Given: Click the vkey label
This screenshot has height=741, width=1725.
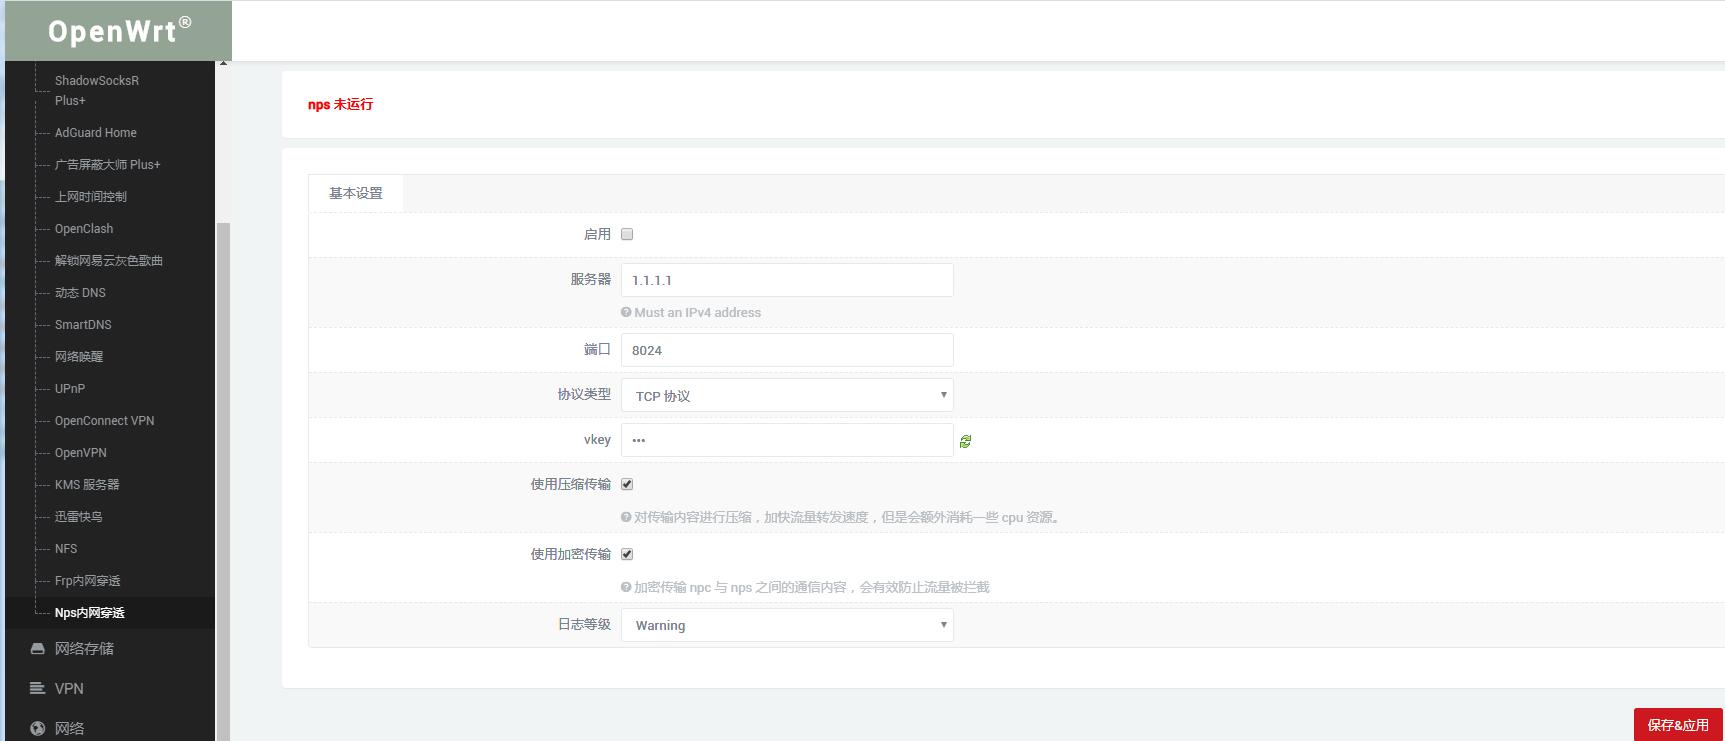Looking at the screenshot, I should pos(597,439).
